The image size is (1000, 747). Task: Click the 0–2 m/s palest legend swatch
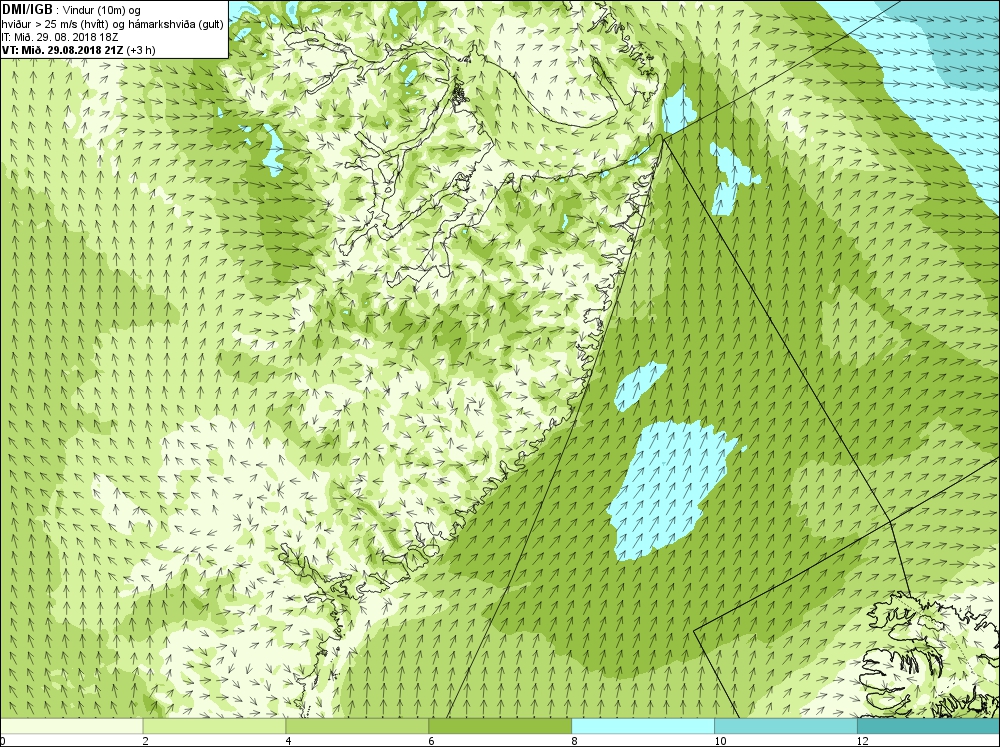[71, 726]
